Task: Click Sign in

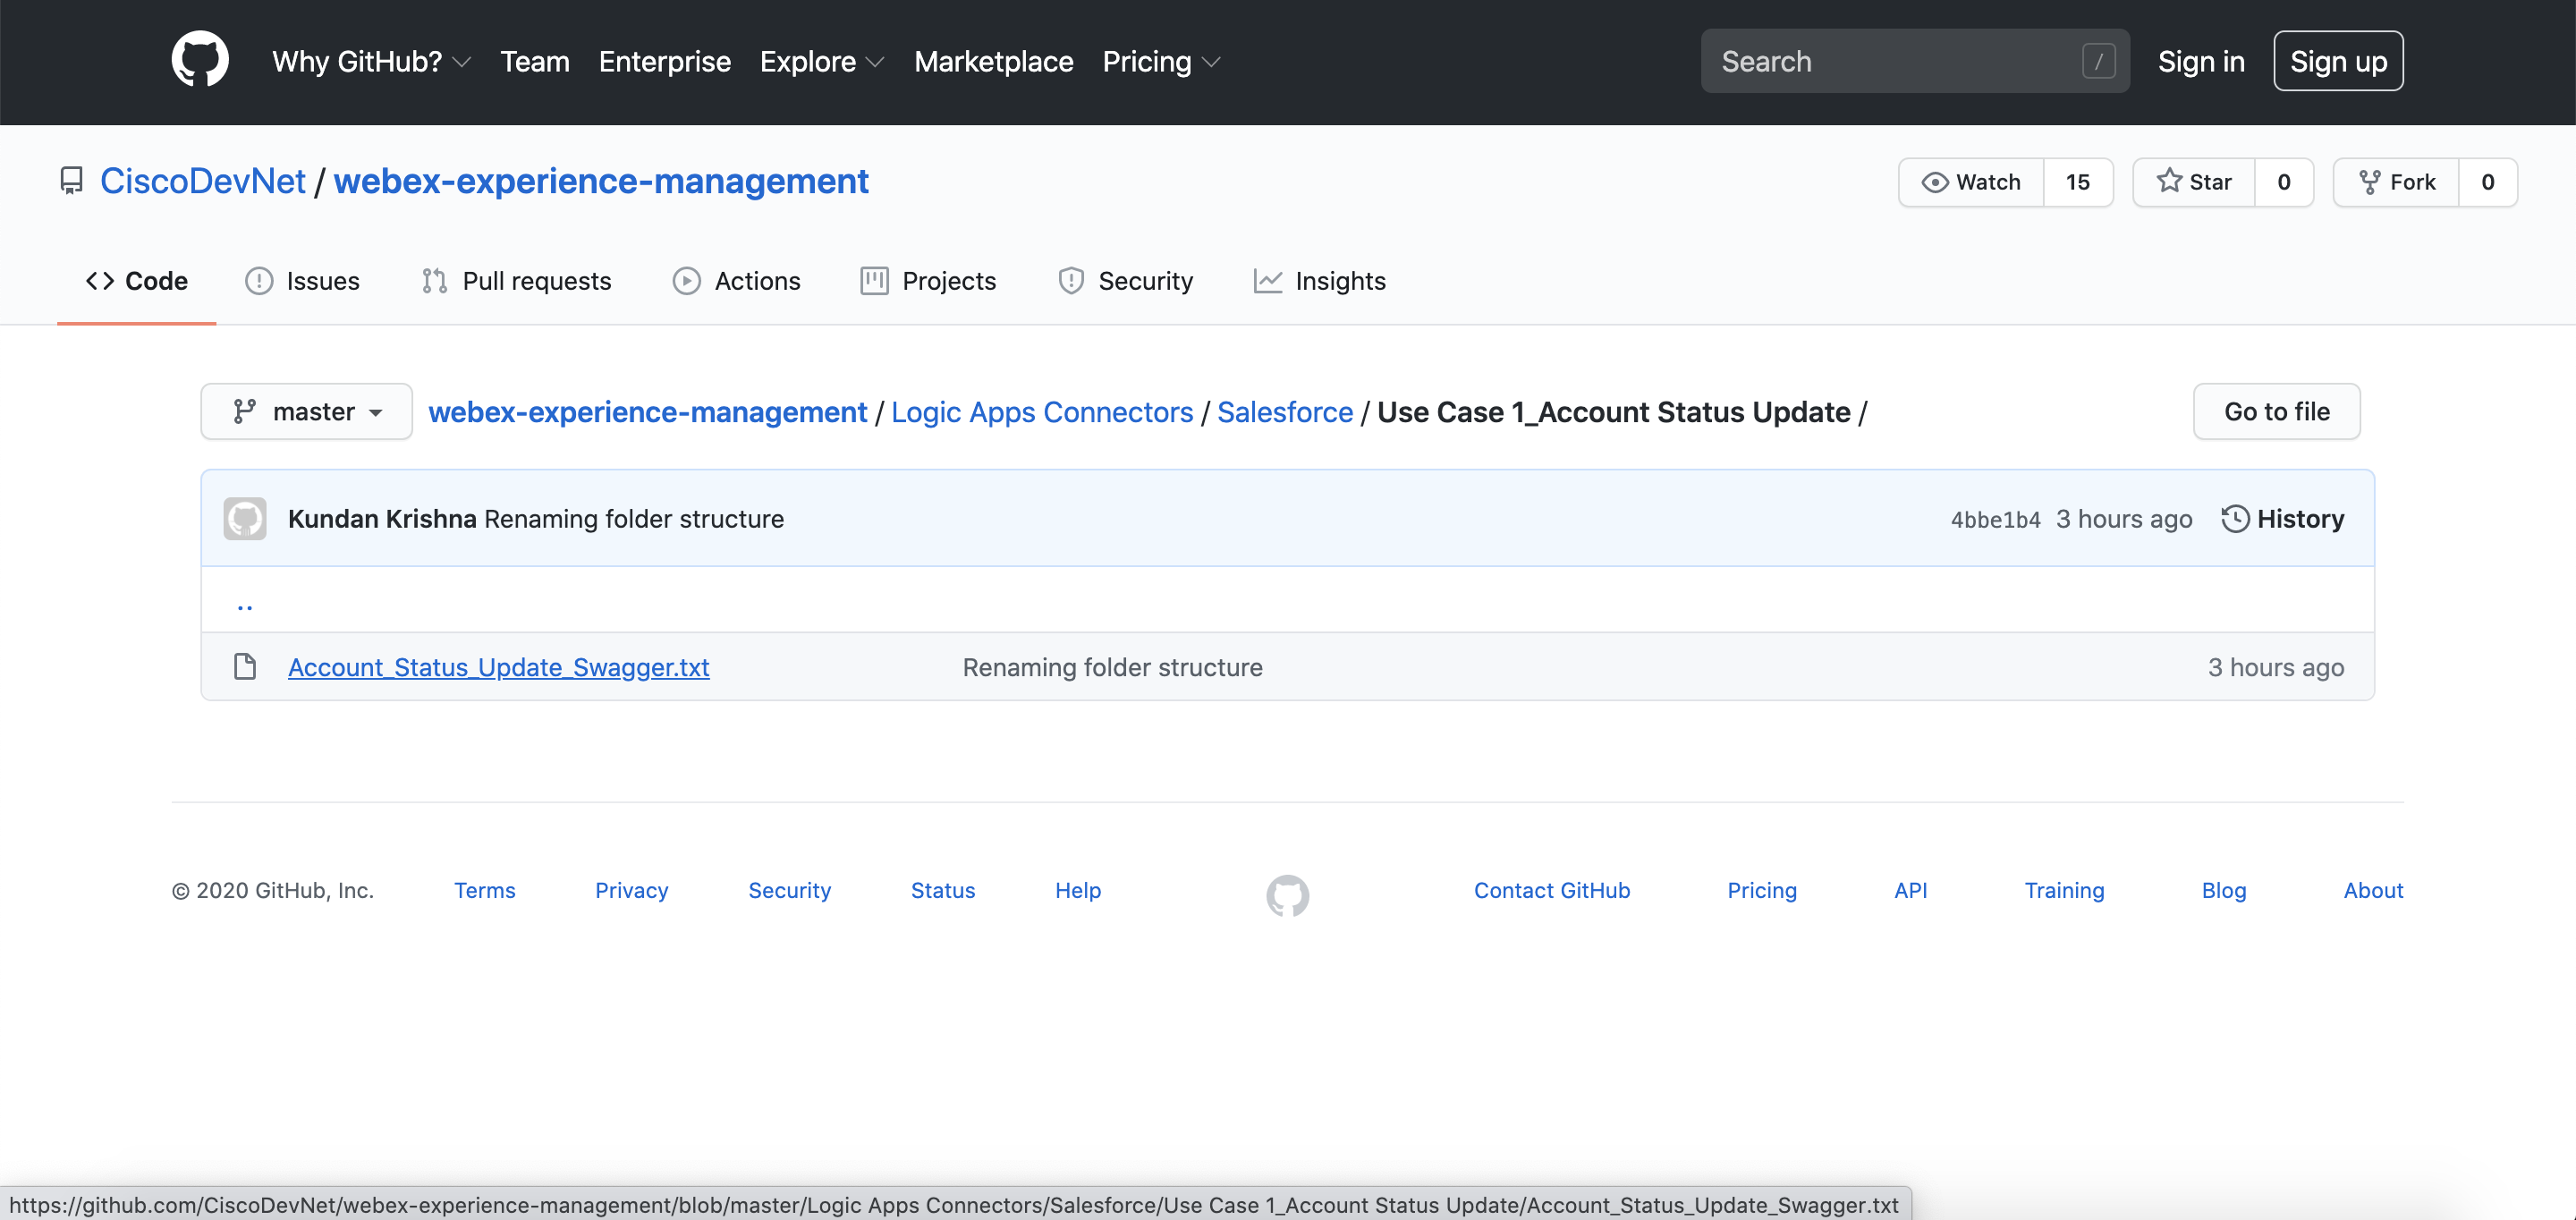Action: tap(2201, 62)
